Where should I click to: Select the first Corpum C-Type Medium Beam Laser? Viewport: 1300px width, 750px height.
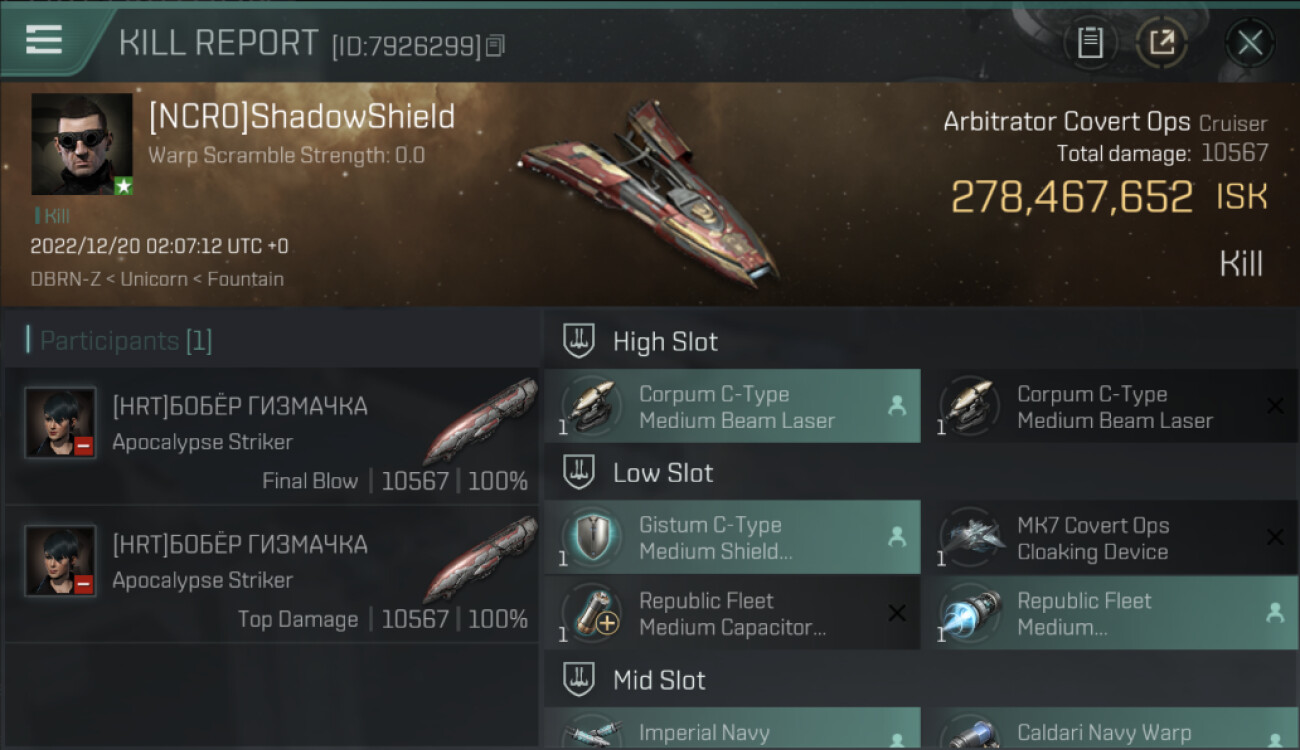(x=732, y=406)
